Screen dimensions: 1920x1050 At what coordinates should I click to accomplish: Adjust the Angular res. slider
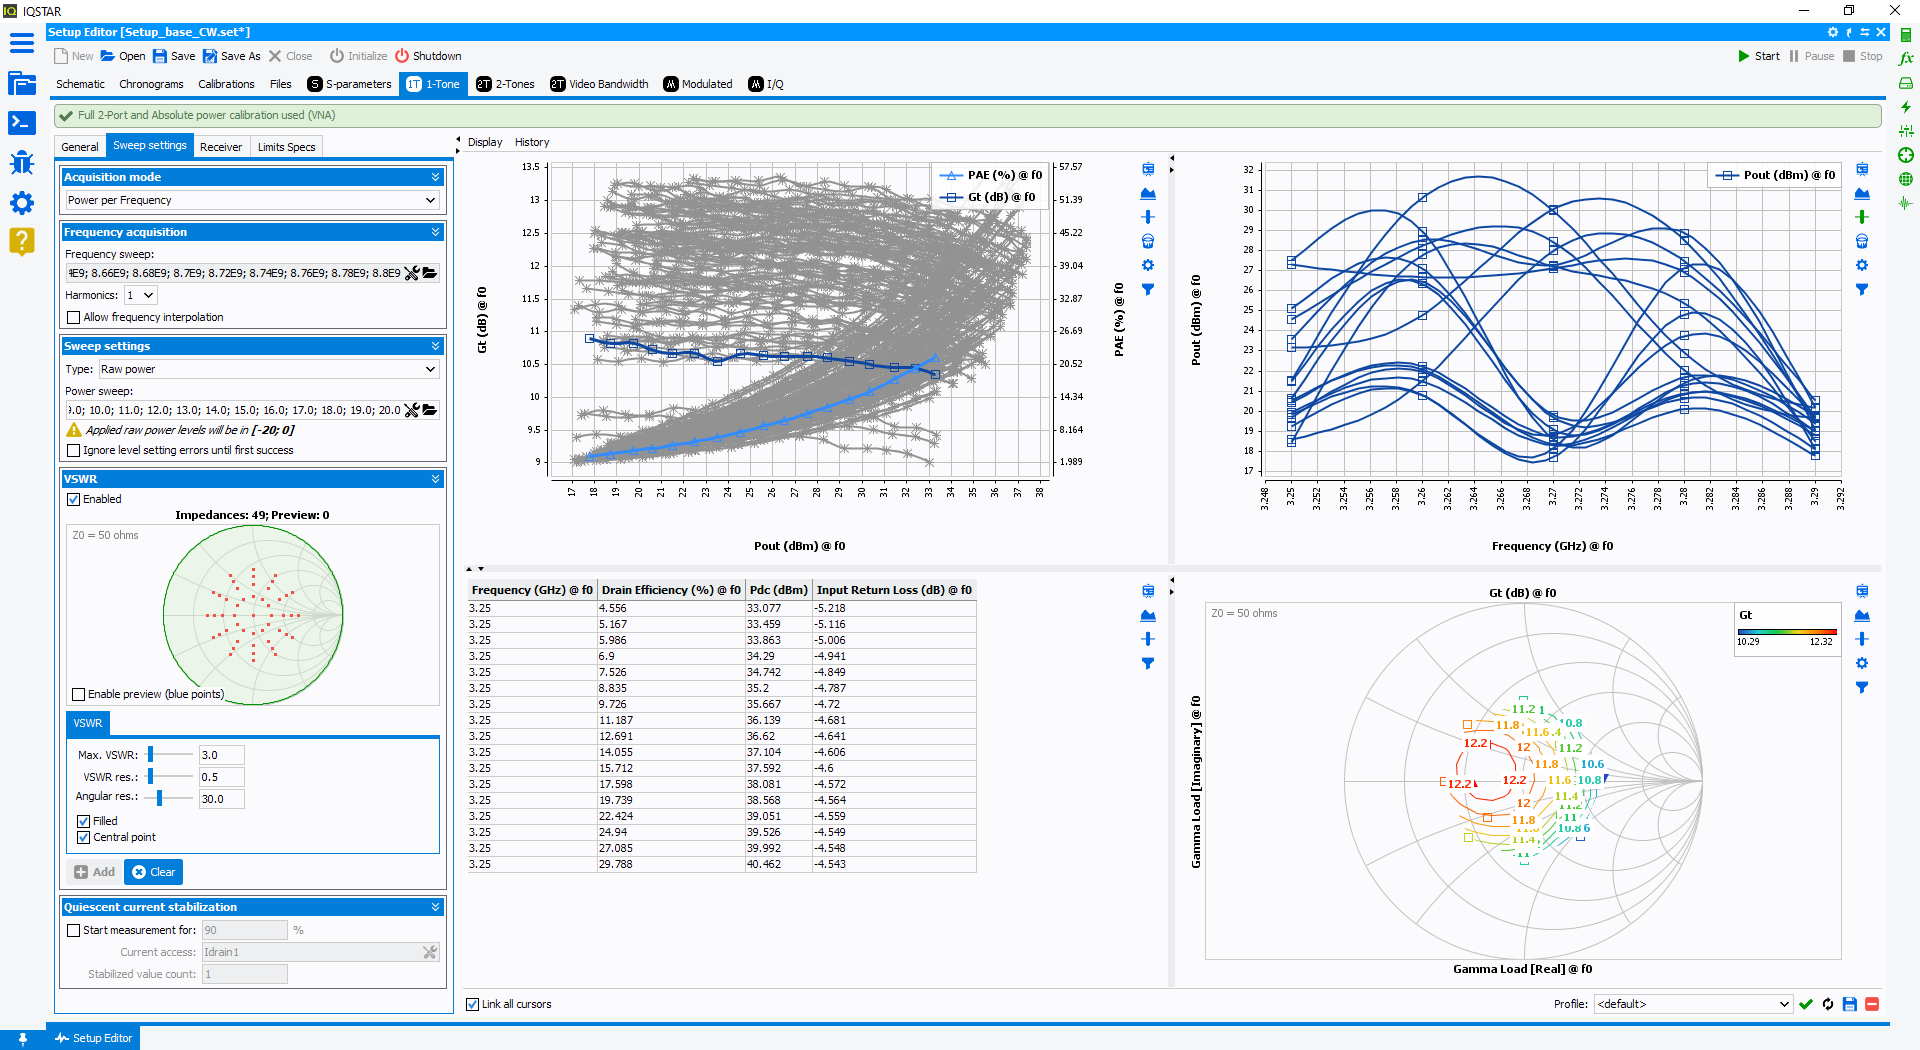[x=160, y=798]
